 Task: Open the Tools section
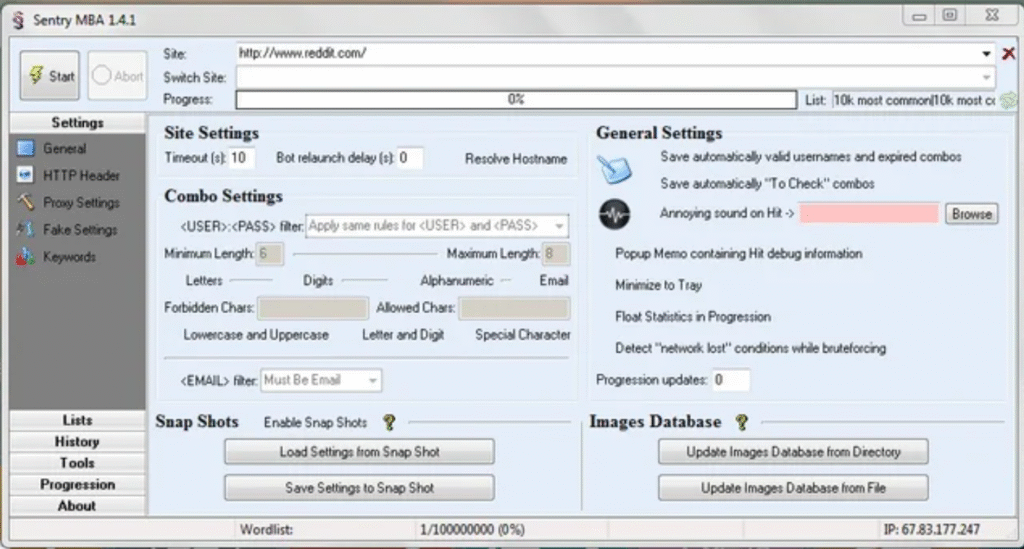point(77,463)
